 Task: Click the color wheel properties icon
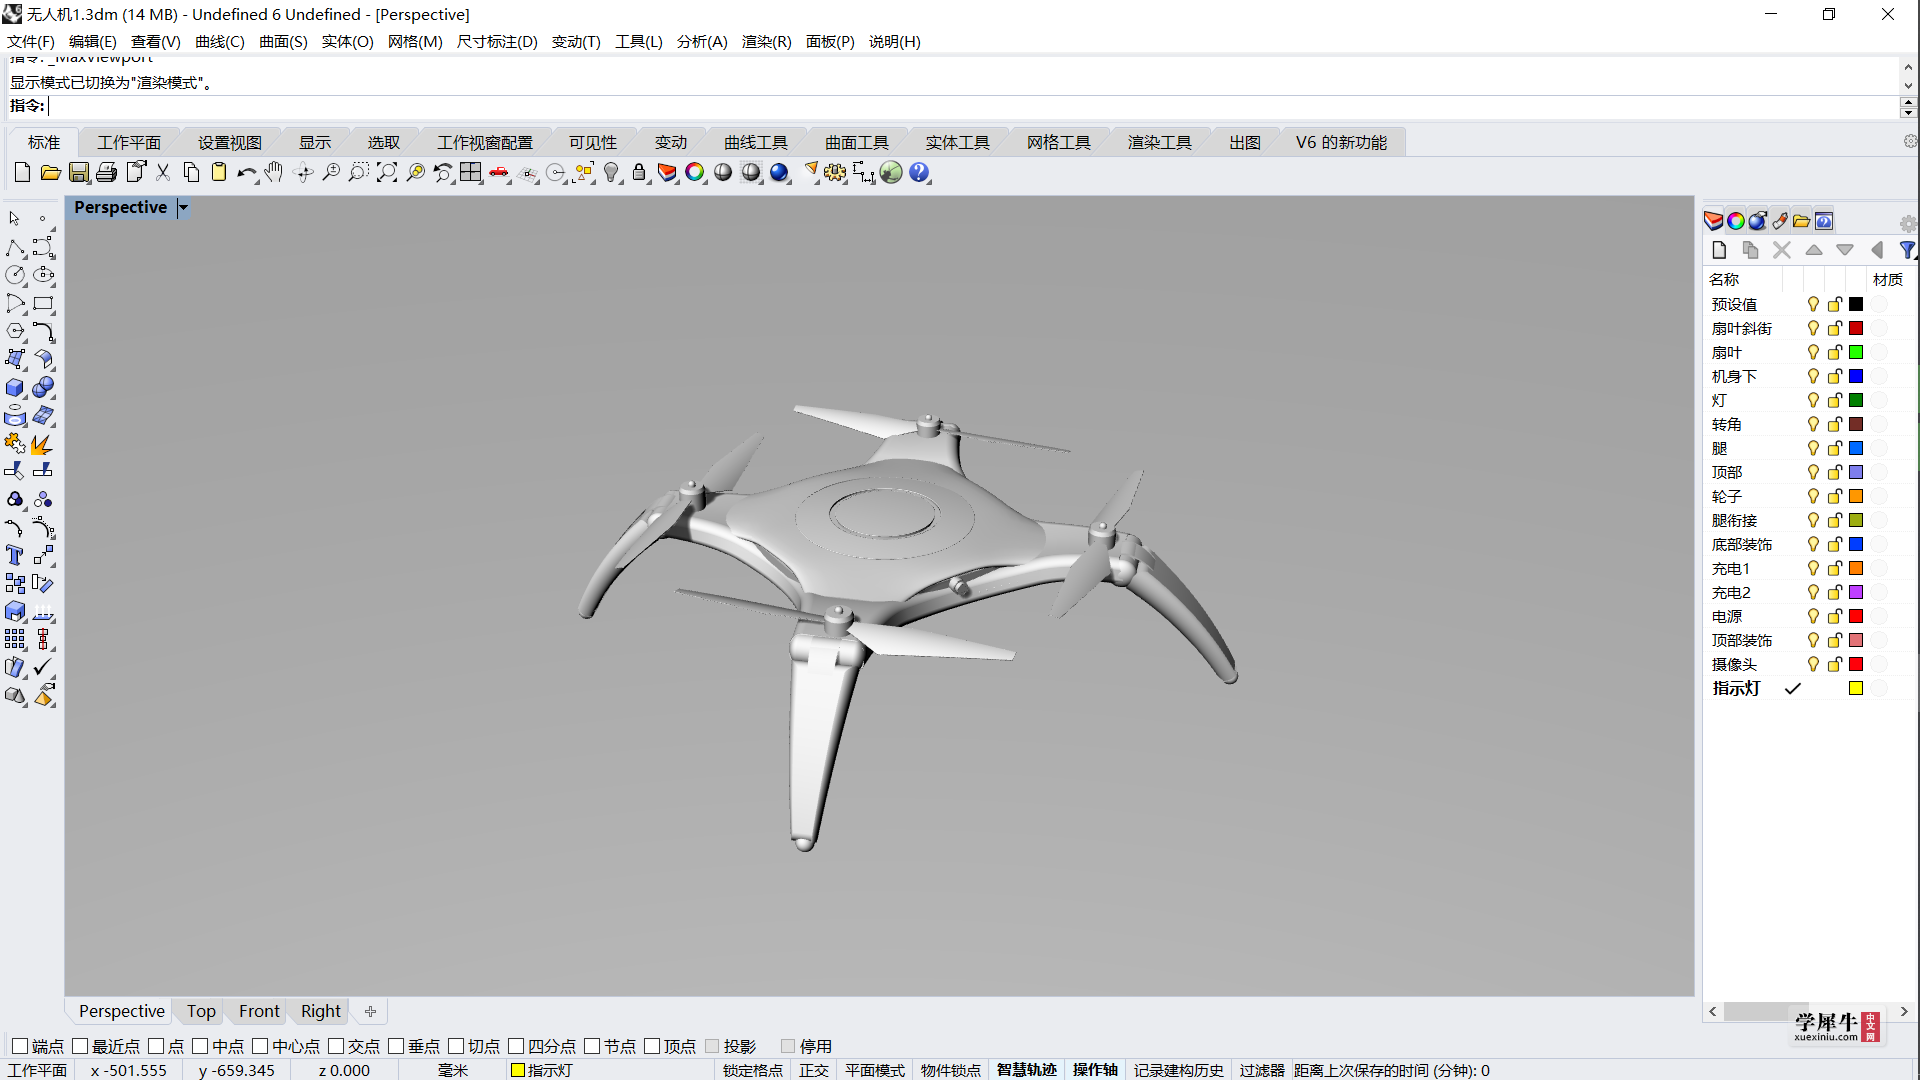[695, 173]
